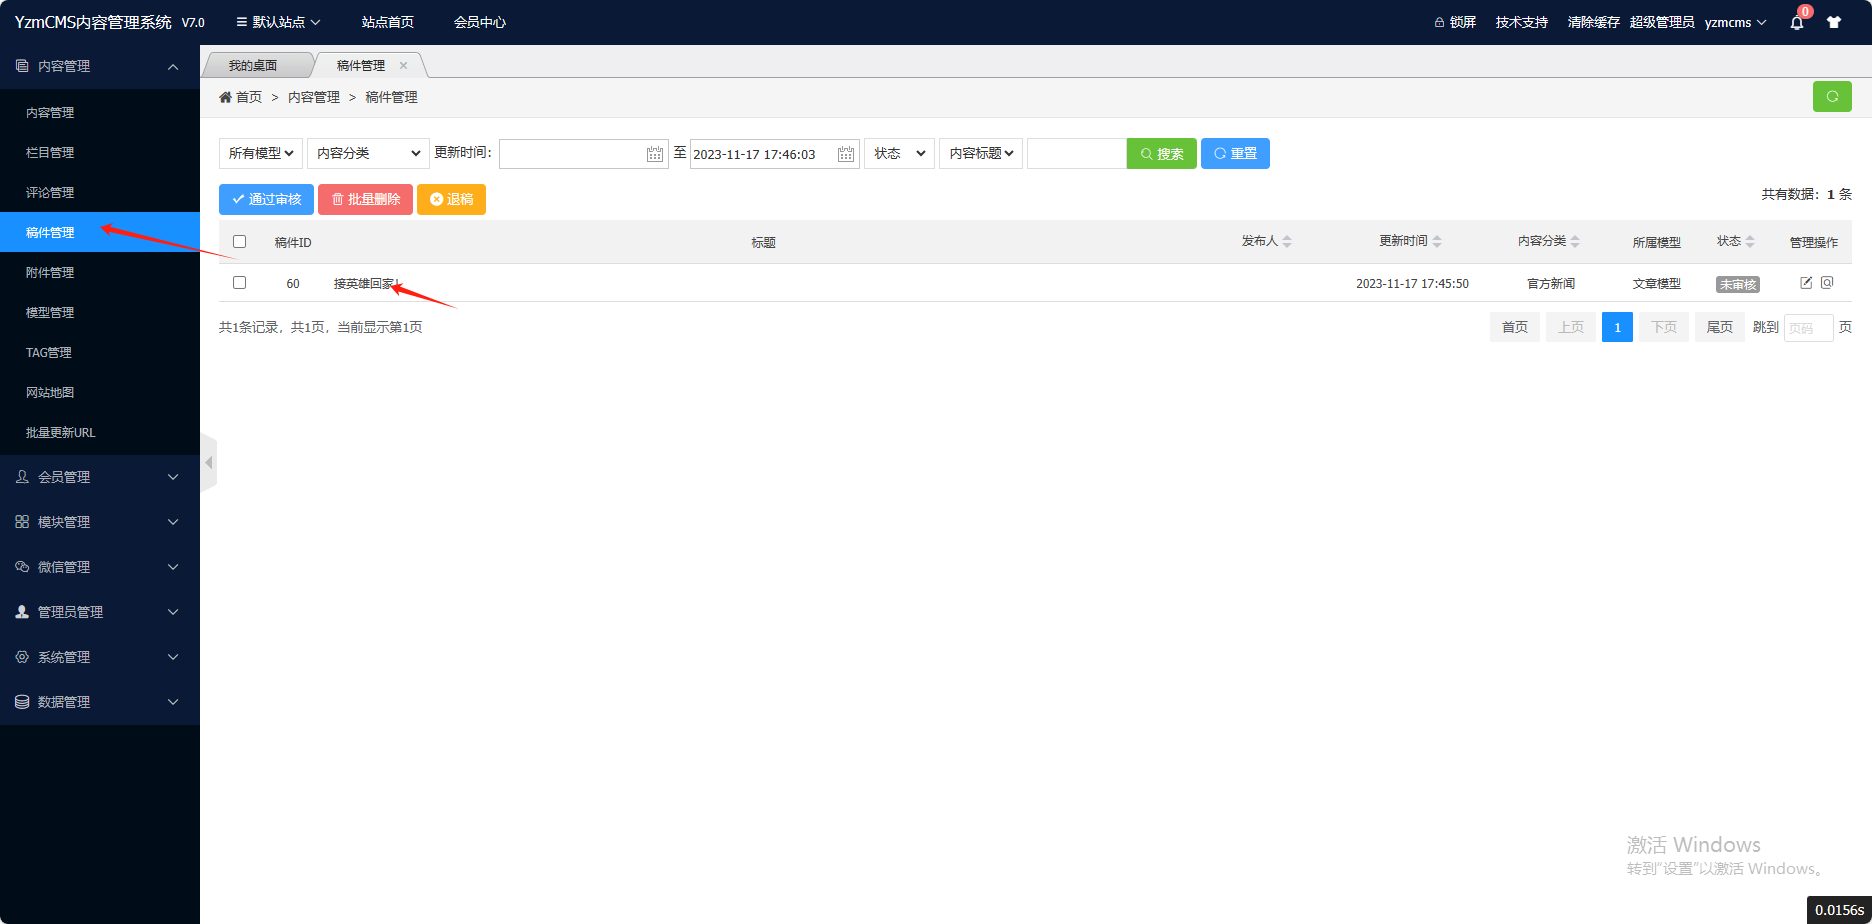1872x924 pixels.
Task: Click 清除缓存 in the top bar
Action: (1594, 22)
